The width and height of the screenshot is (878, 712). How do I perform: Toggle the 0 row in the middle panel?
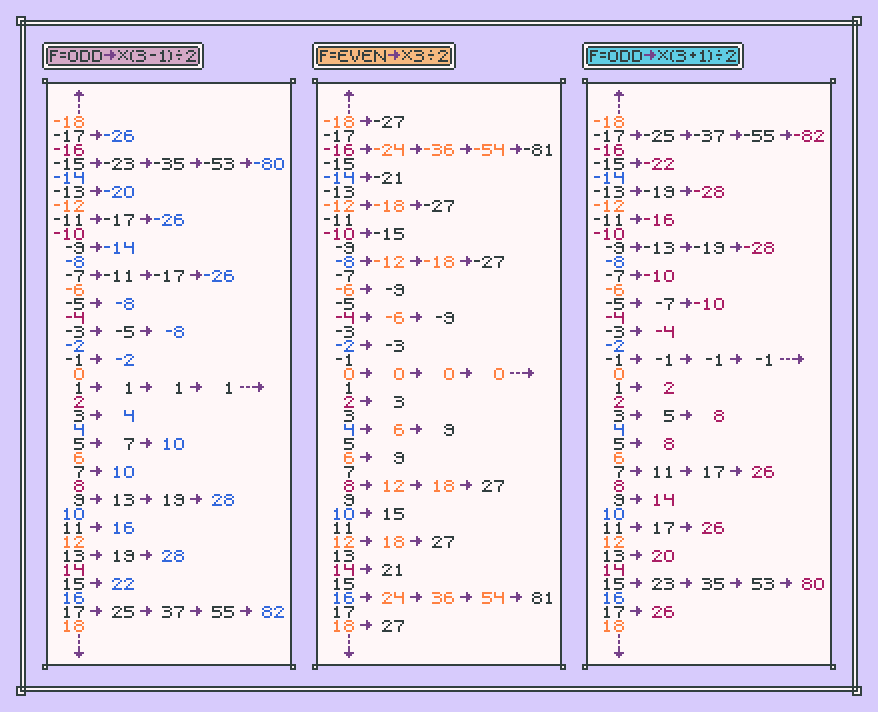(348, 373)
